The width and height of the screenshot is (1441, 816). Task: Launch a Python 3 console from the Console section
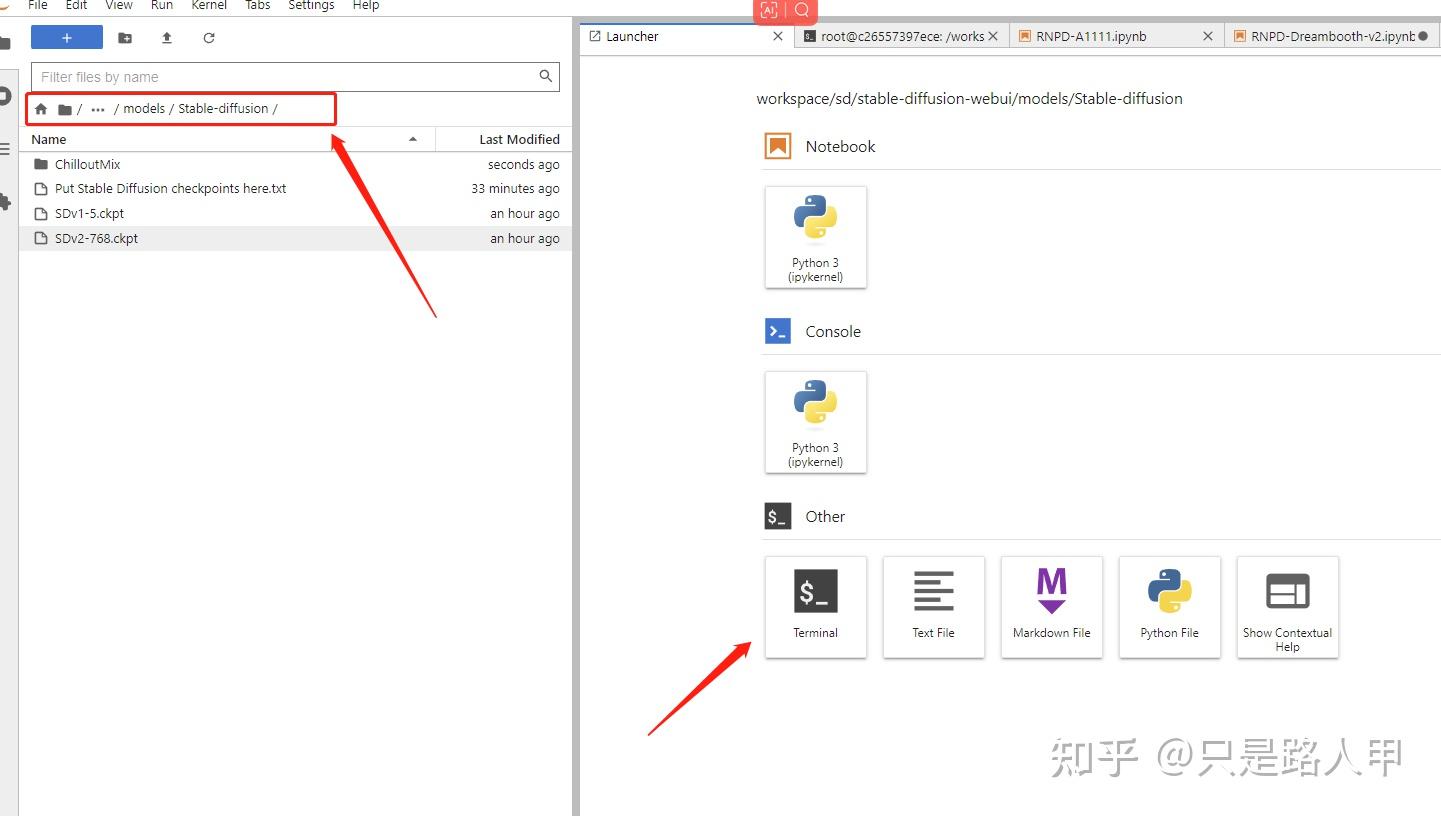click(x=816, y=422)
